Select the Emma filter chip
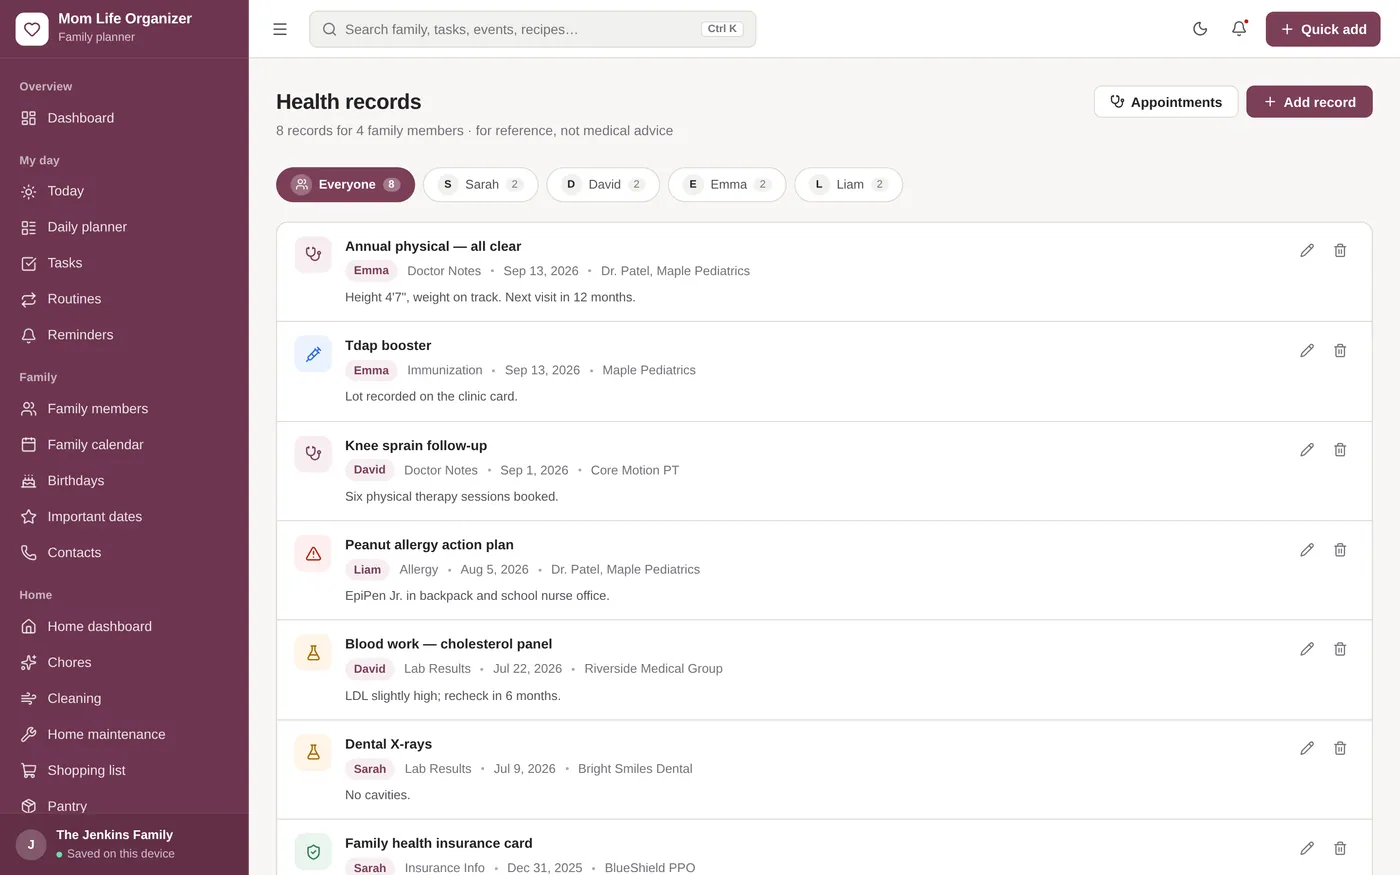 727,185
